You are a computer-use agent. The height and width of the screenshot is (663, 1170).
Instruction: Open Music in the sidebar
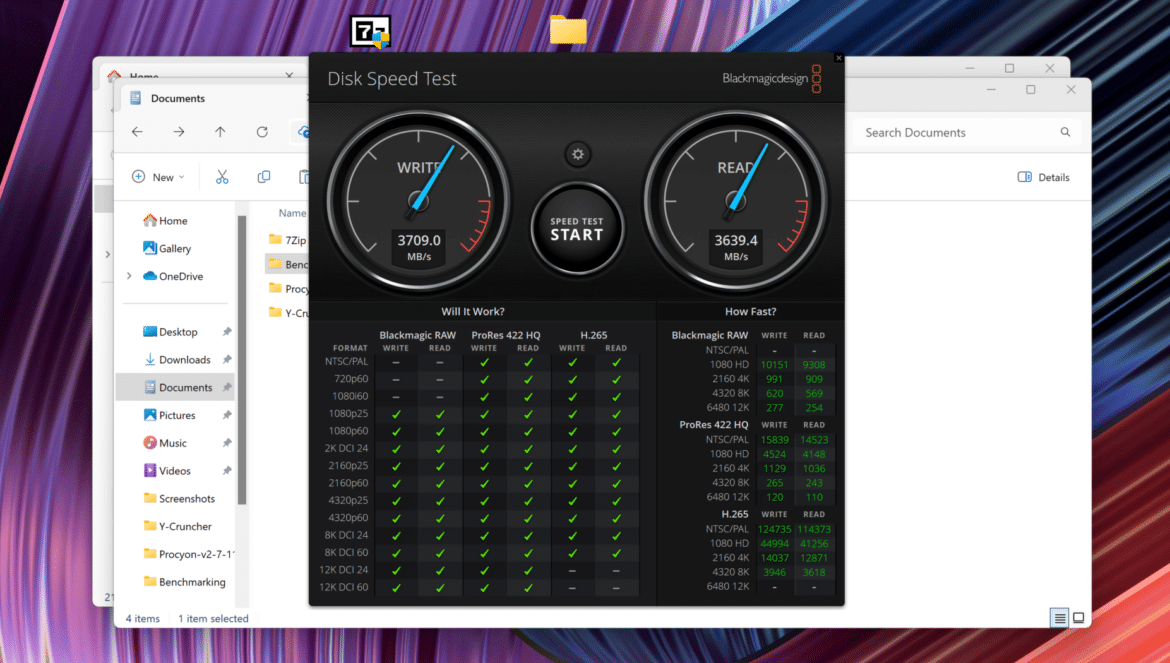click(x=165, y=443)
